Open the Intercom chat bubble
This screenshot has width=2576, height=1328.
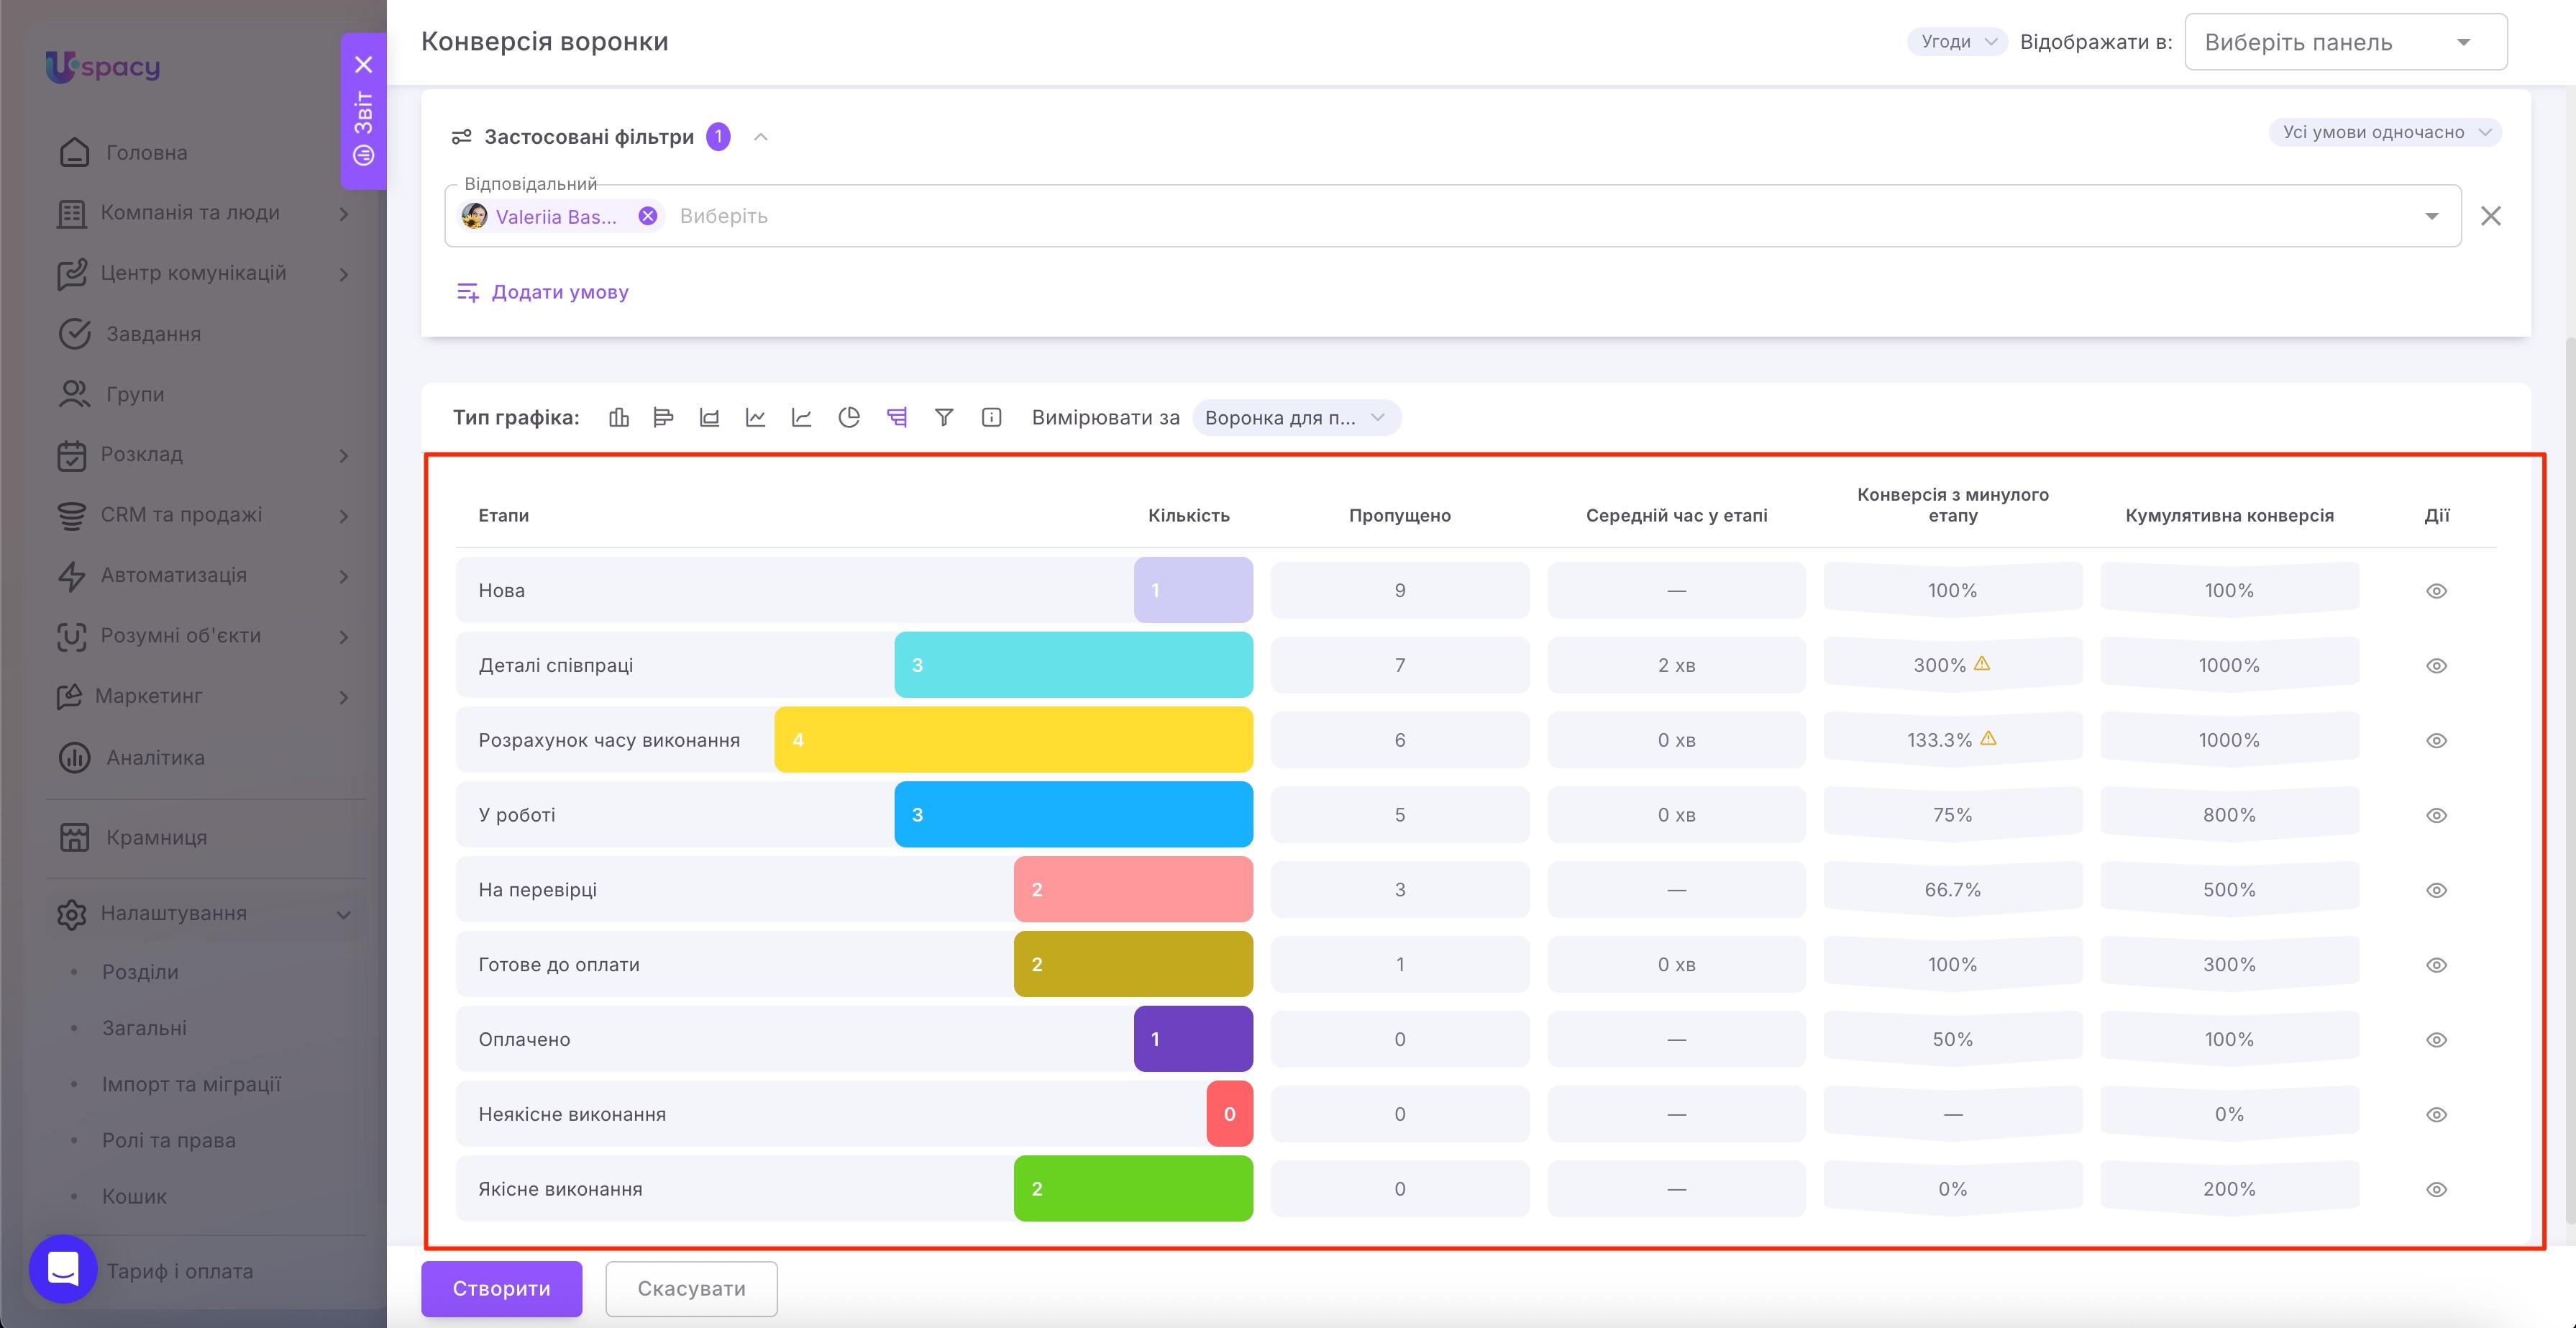point(63,1269)
